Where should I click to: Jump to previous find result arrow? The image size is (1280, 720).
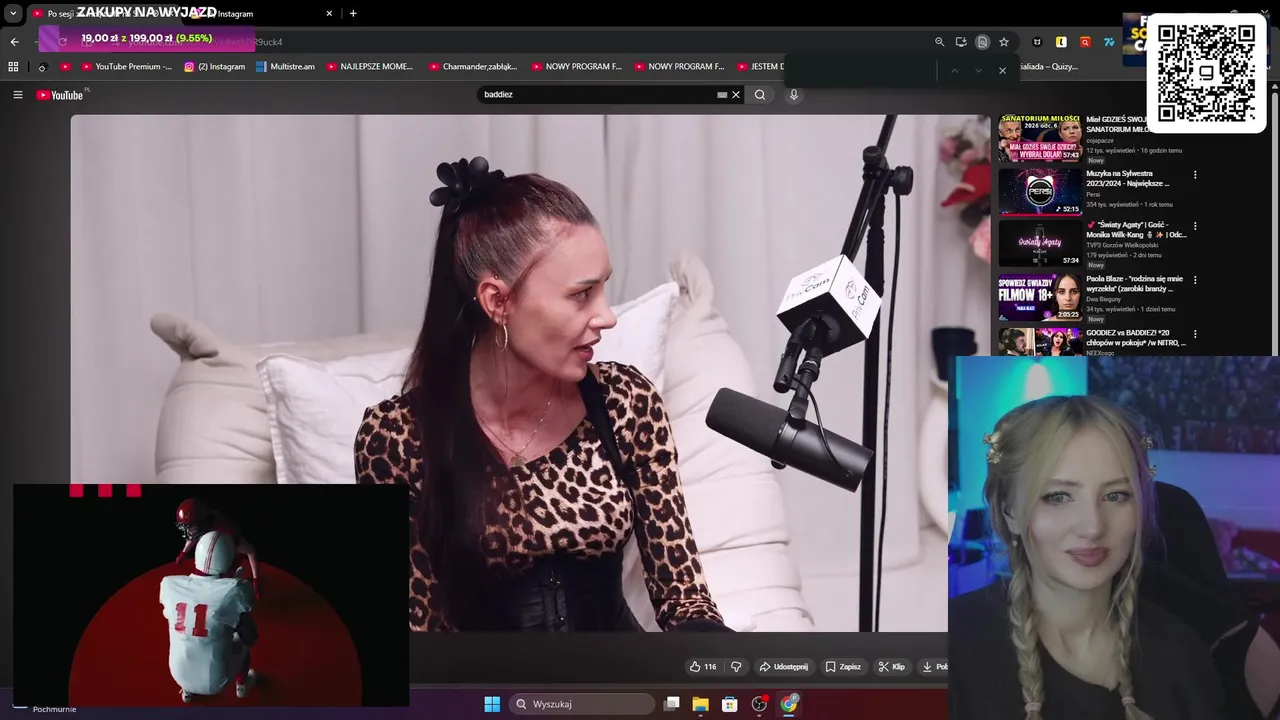tap(954, 71)
